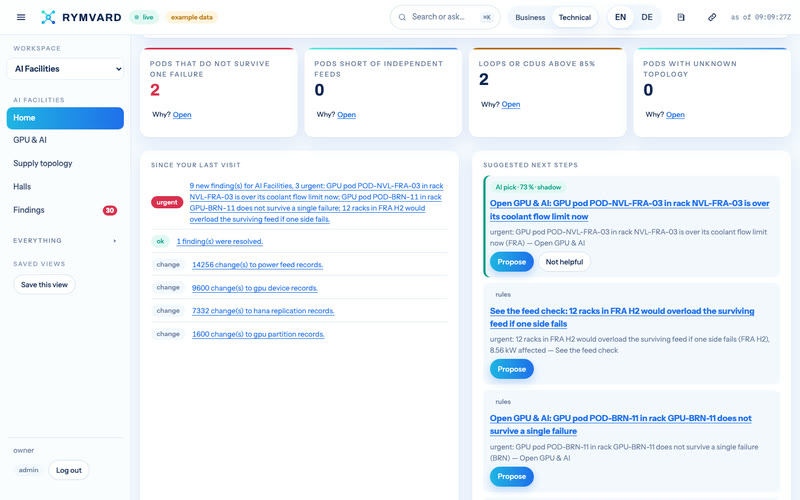This screenshot has height=500, width=800.
Task: Click the save report icon in header
Action: [x=681, y=17]
